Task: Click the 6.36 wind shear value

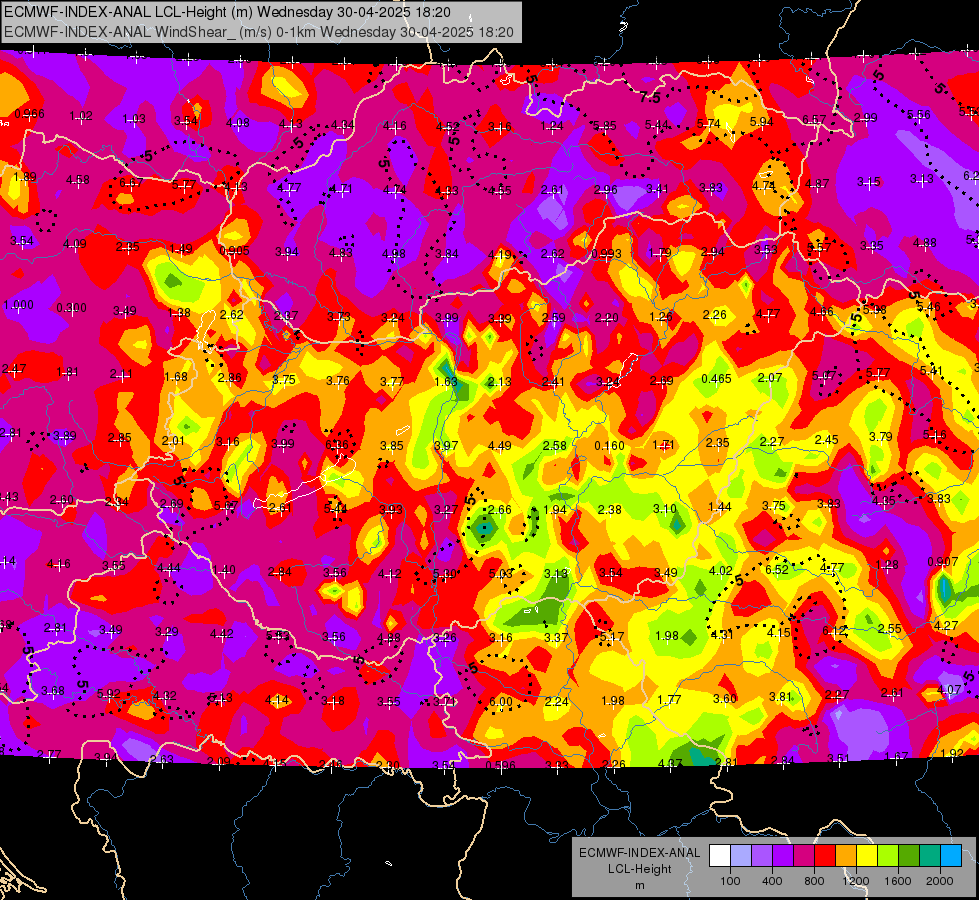Action: (337, 445)
